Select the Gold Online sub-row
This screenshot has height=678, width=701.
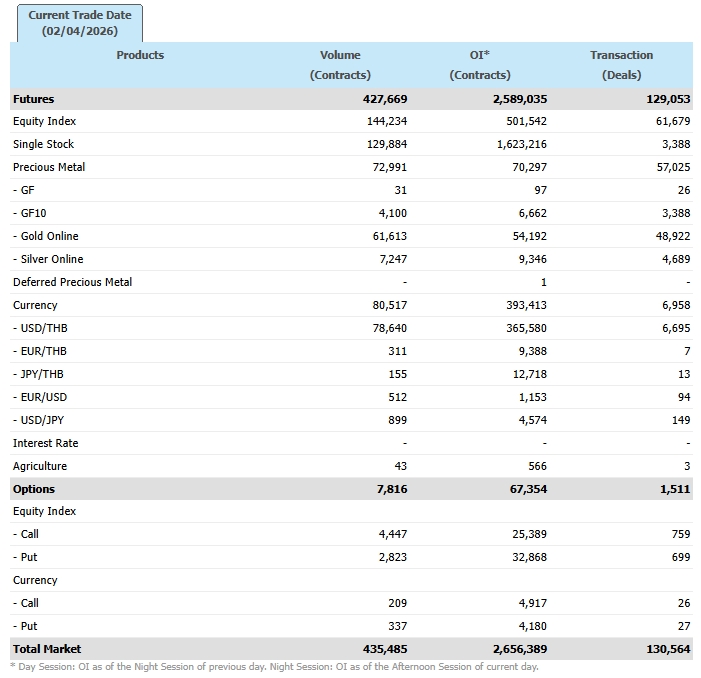click(x=46, y=236)
